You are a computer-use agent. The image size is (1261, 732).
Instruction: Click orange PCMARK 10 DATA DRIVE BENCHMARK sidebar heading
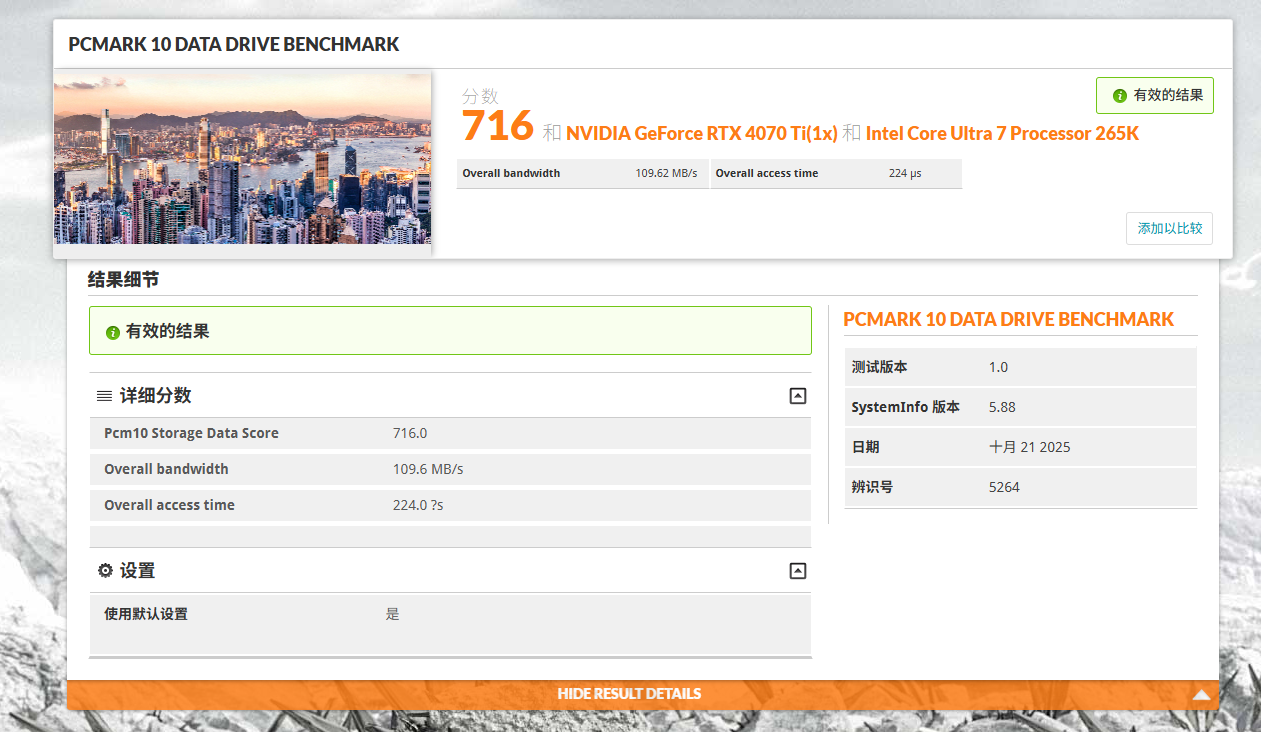coord(1008,319)
